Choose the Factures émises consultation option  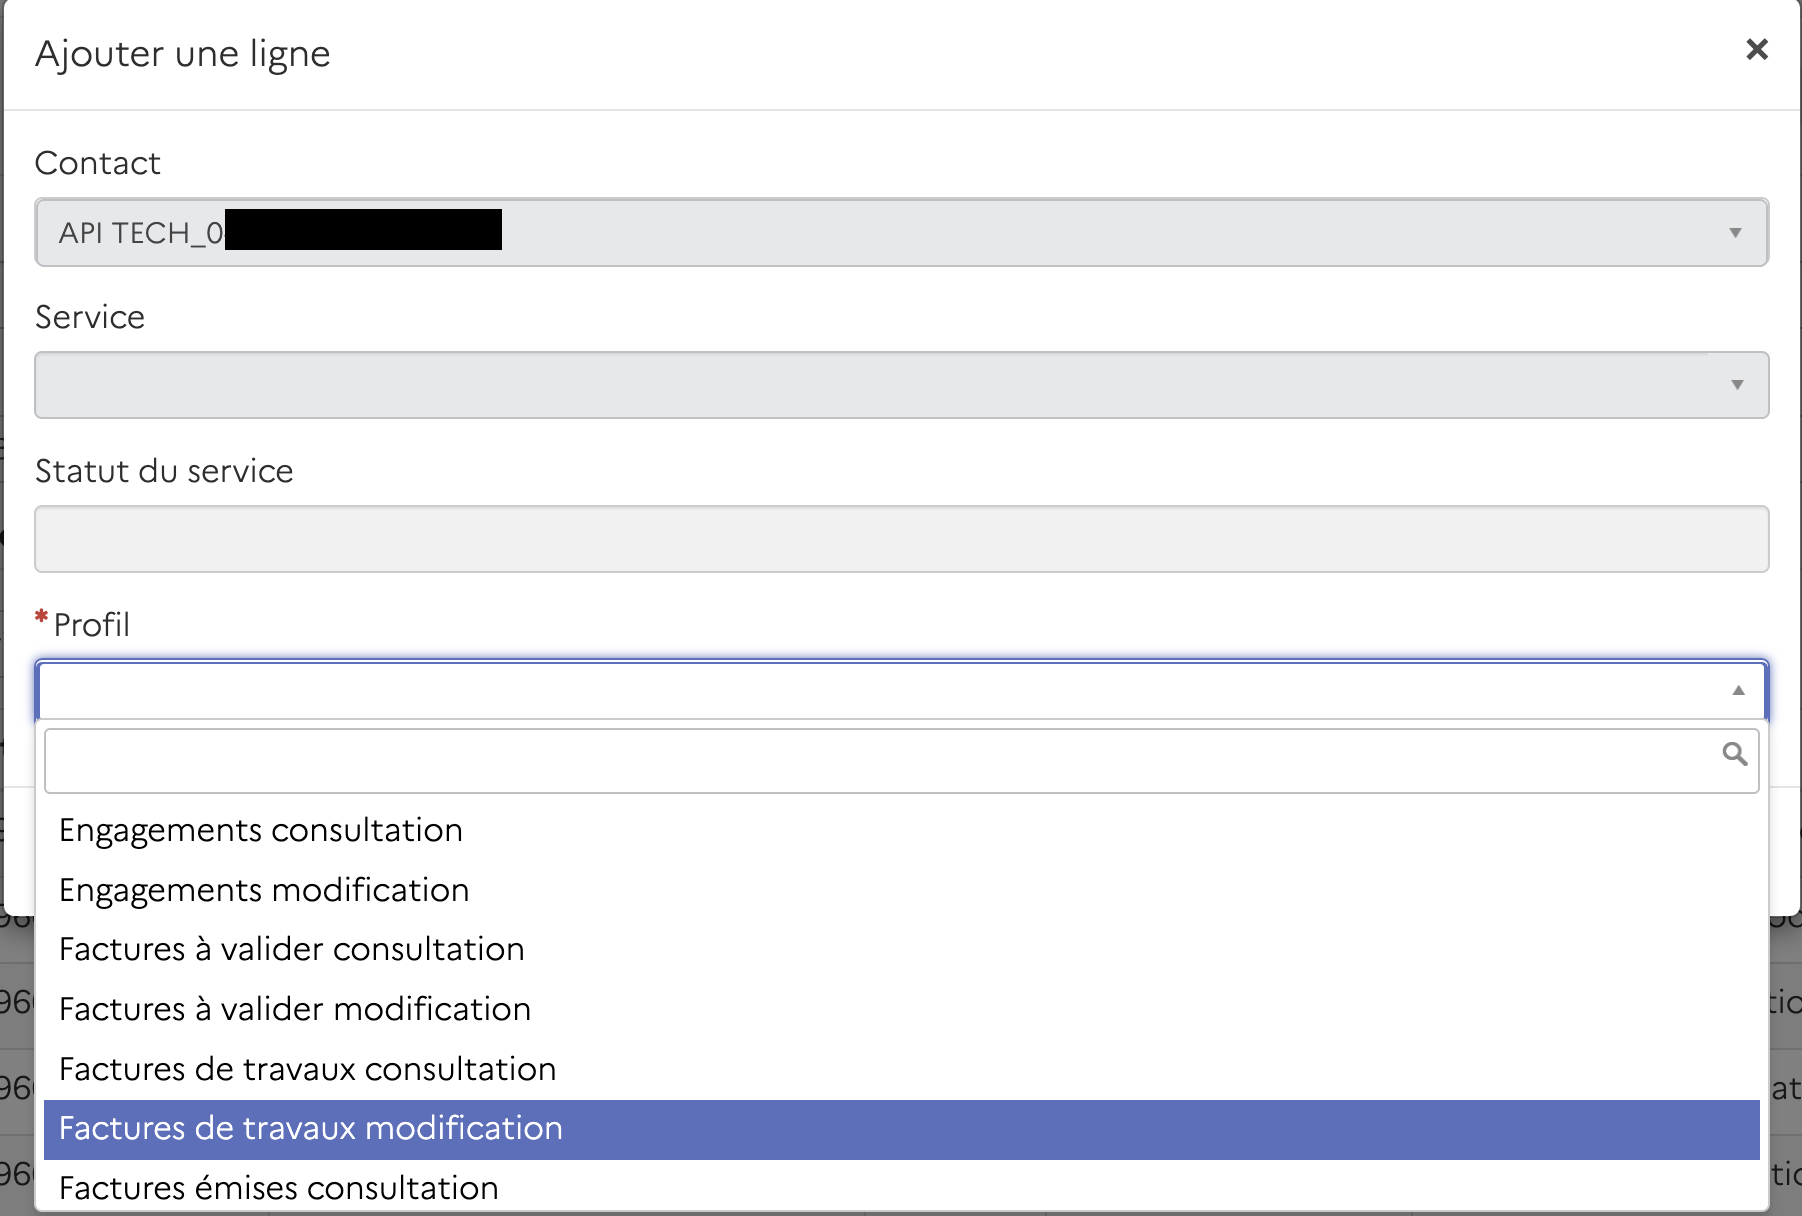pyautogui.click(x=278, y=1188)
